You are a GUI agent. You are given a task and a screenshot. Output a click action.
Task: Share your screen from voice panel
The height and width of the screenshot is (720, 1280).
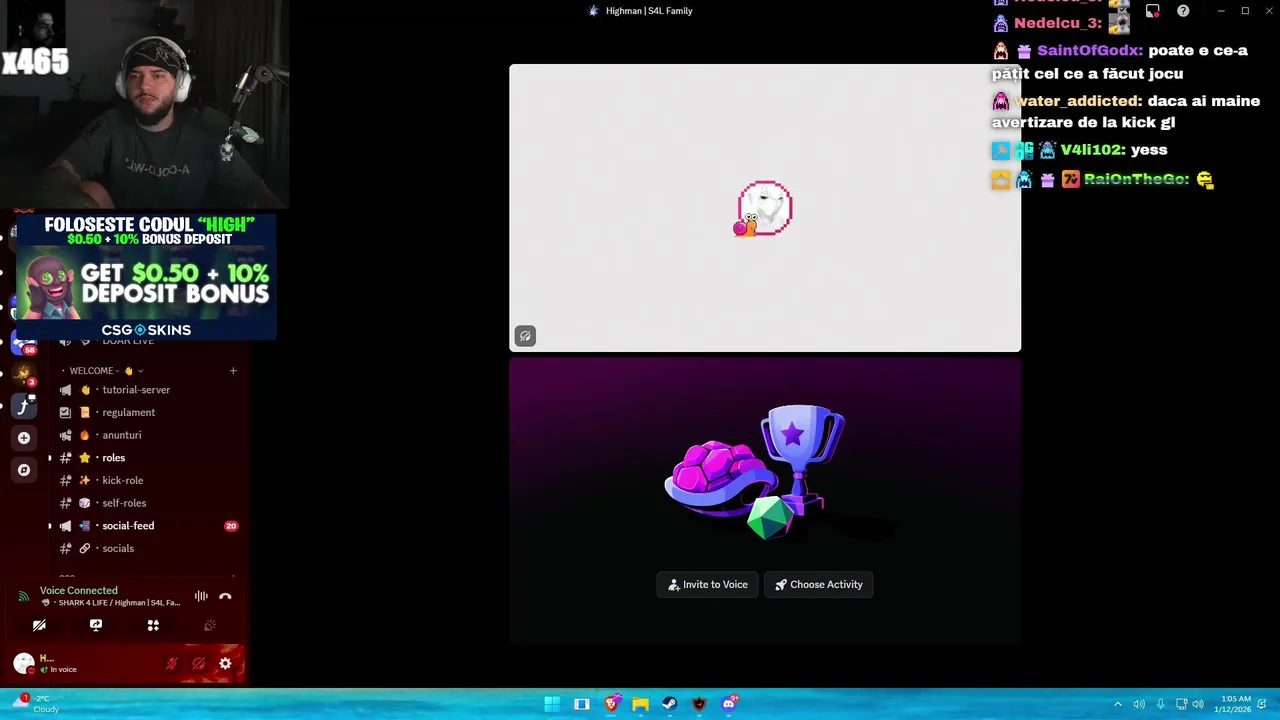pos(96,625)
